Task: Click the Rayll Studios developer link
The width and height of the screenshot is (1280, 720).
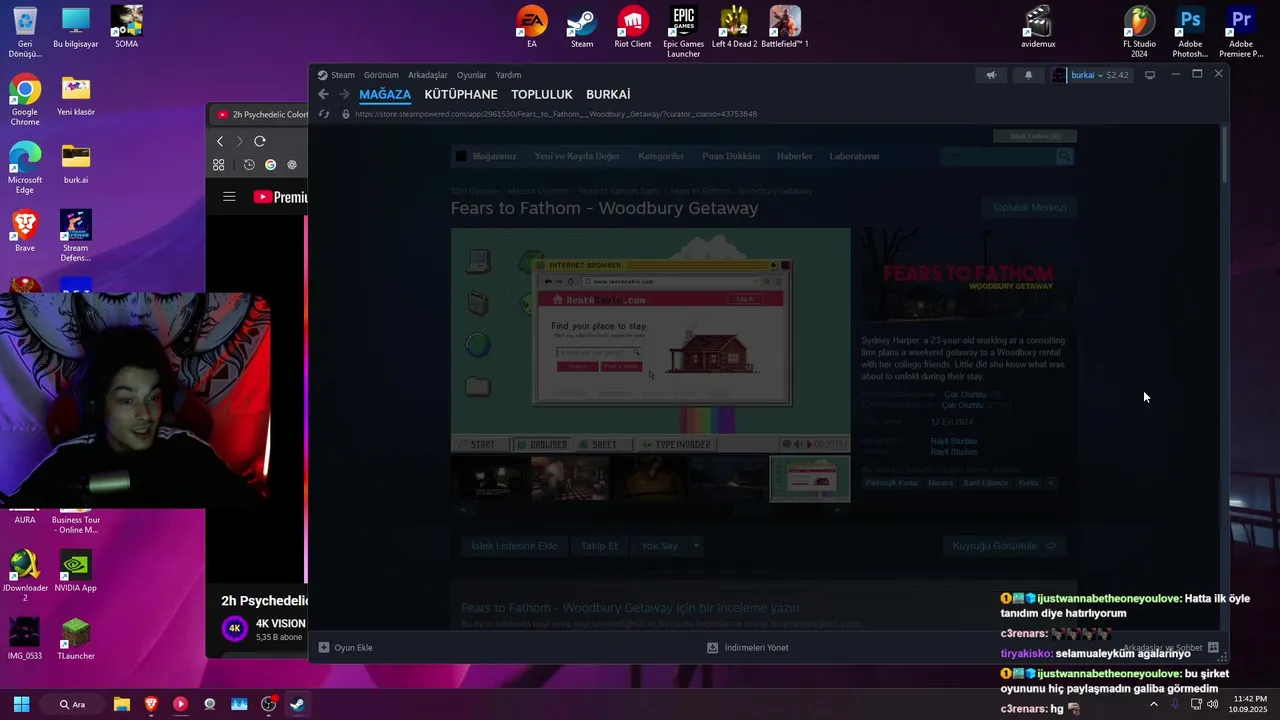Action: (953, 441)
